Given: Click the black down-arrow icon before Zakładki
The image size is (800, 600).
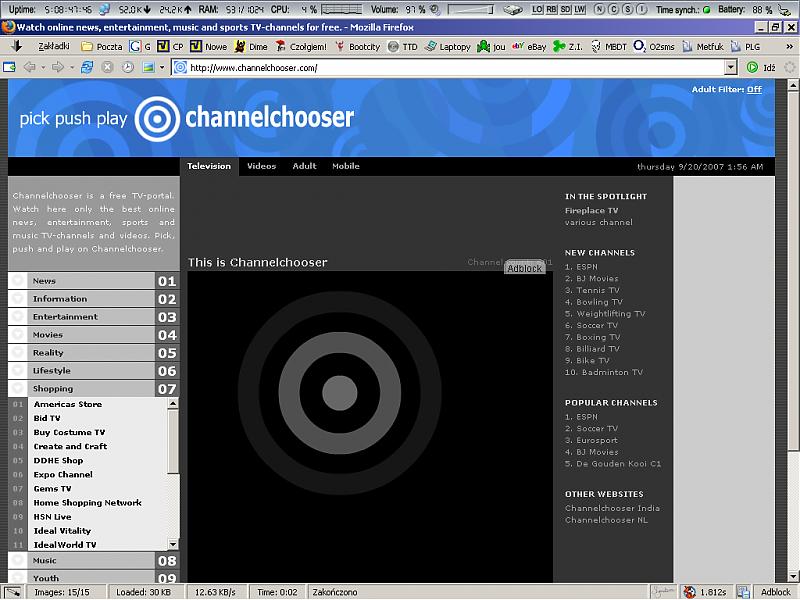Looking at the screenshot, I should click(x=17, y=46).
